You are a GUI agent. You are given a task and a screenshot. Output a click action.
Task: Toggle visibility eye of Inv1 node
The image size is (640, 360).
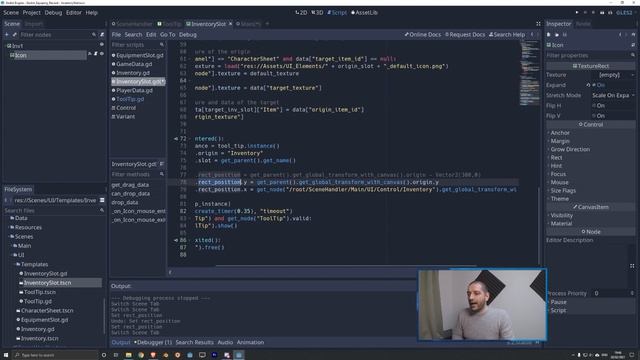102,44
